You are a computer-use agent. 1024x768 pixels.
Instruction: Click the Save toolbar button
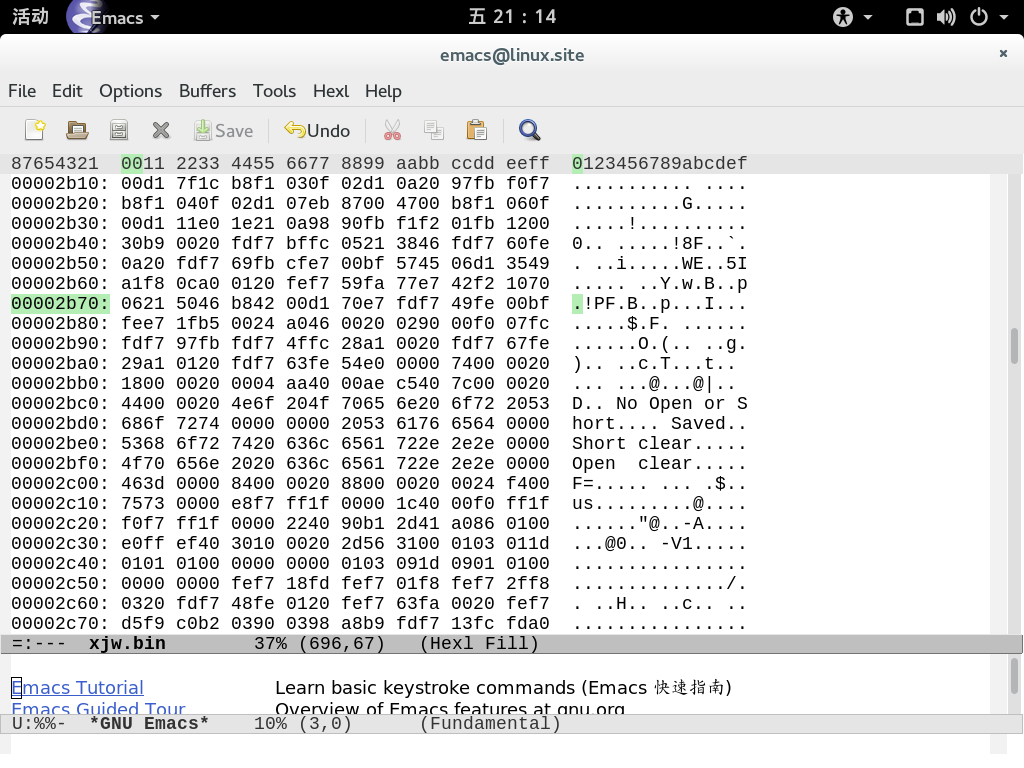click(x=223, y=131)
